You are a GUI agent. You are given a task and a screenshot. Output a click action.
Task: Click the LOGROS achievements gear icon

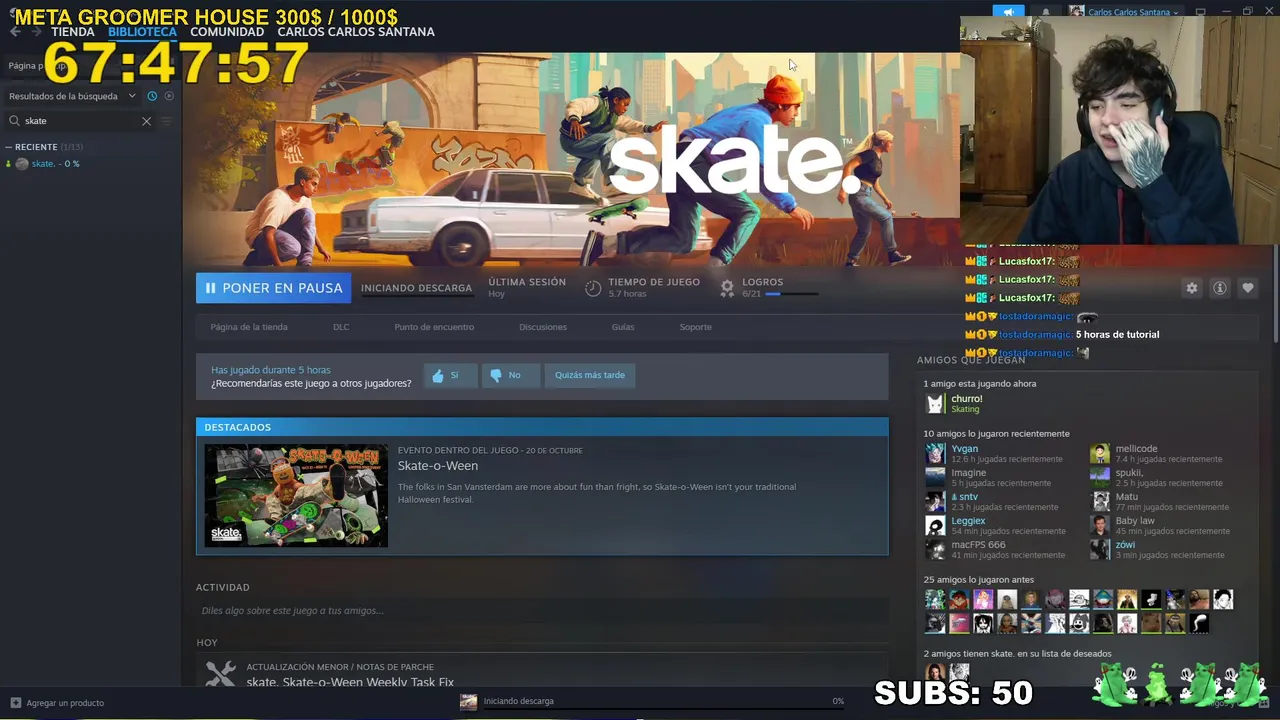727,288
